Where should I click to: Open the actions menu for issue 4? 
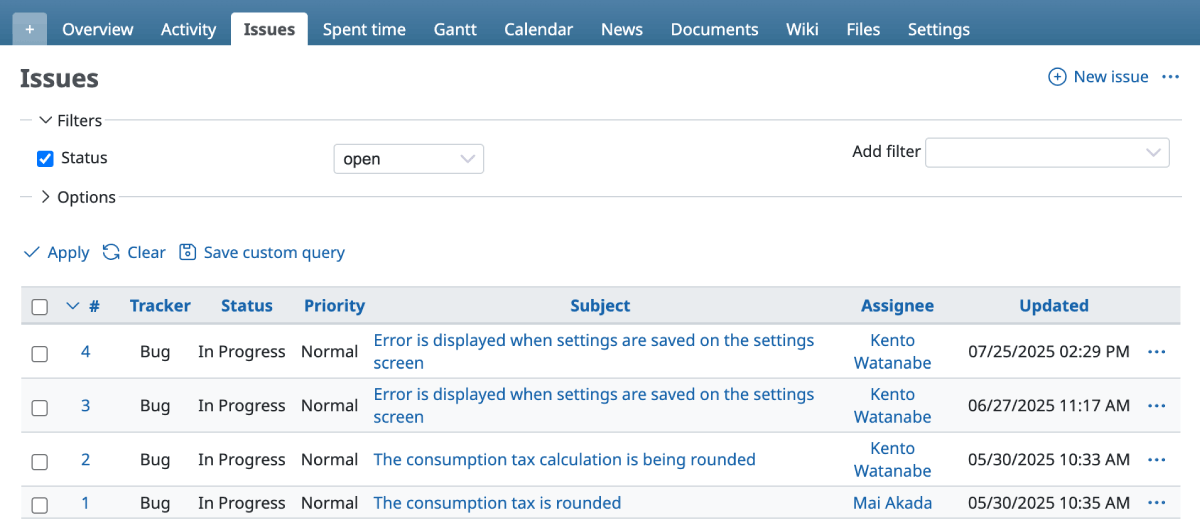pos(1157,352)
